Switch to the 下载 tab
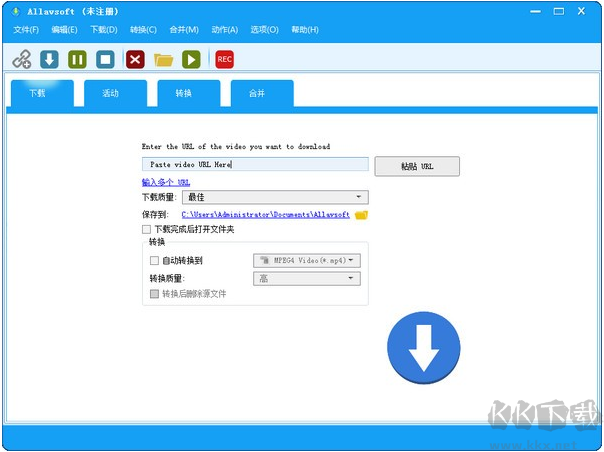 42,93
